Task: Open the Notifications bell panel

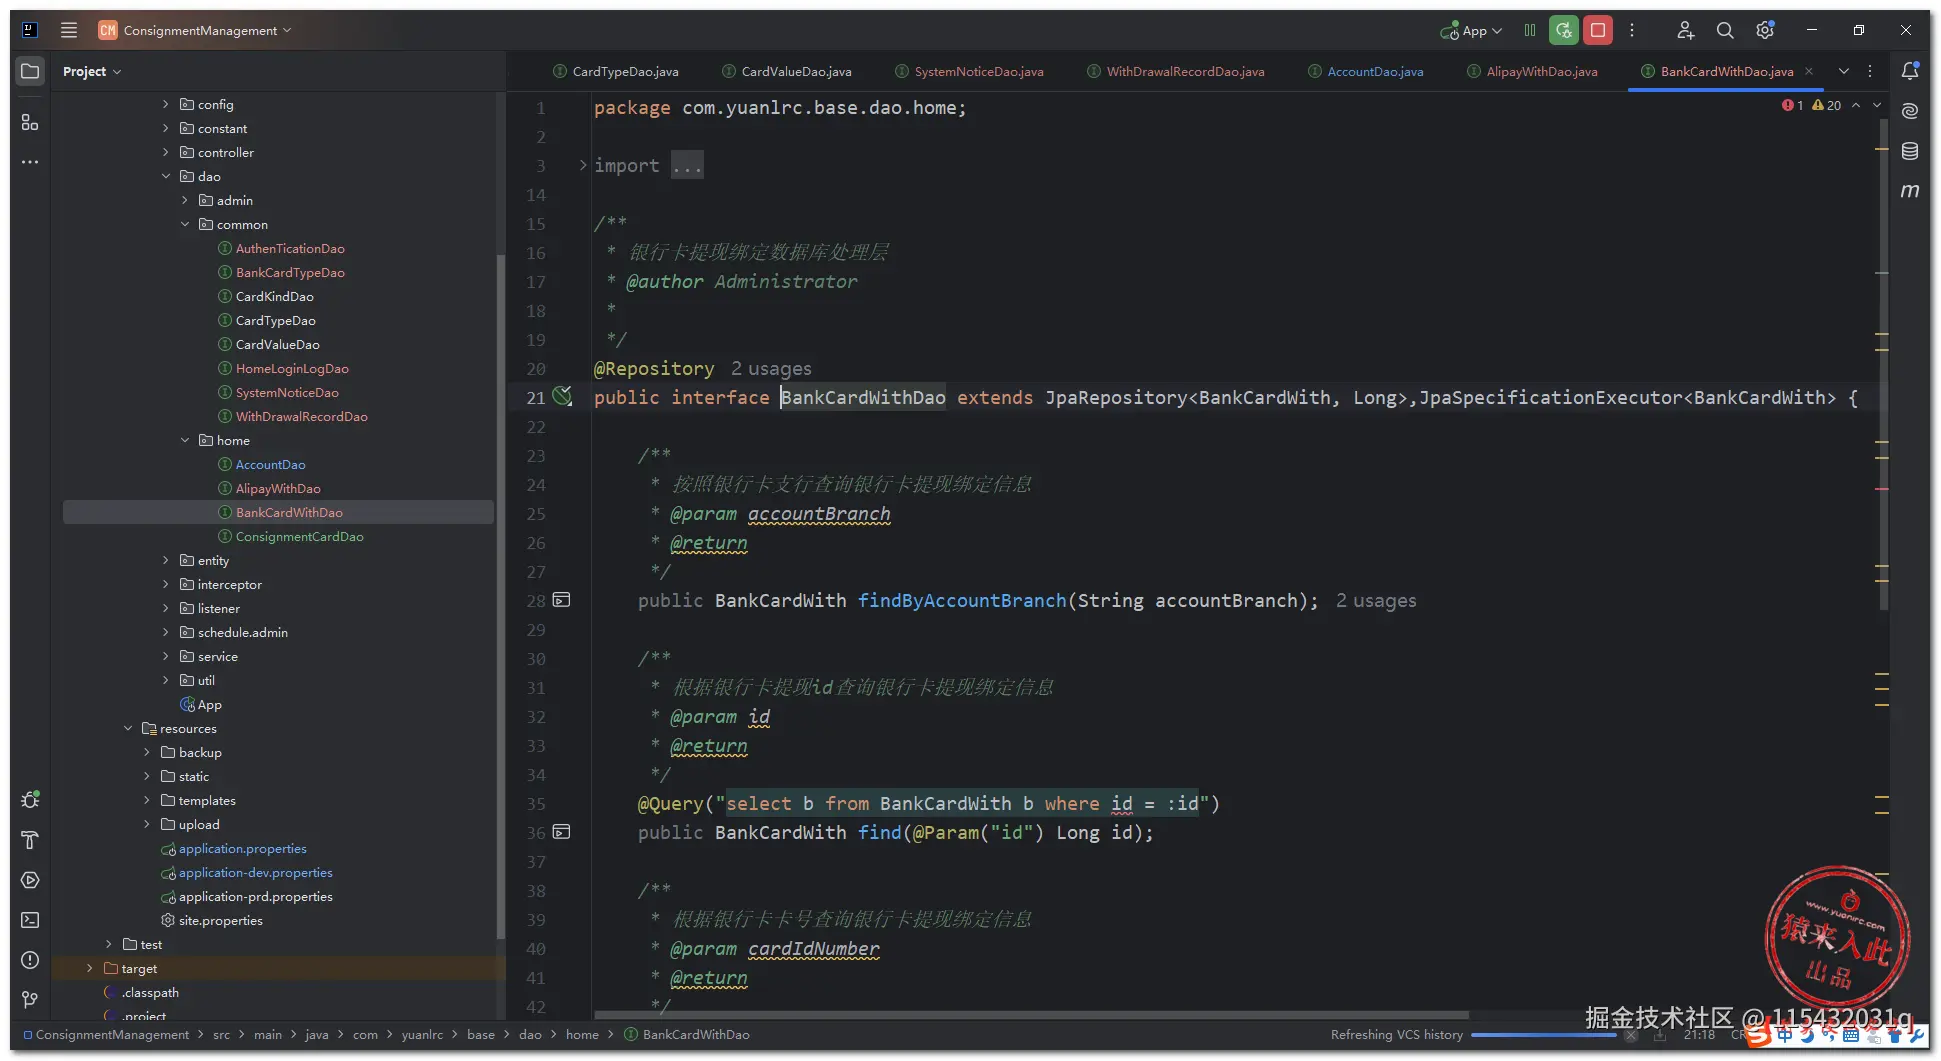Action: point(1910,71)
